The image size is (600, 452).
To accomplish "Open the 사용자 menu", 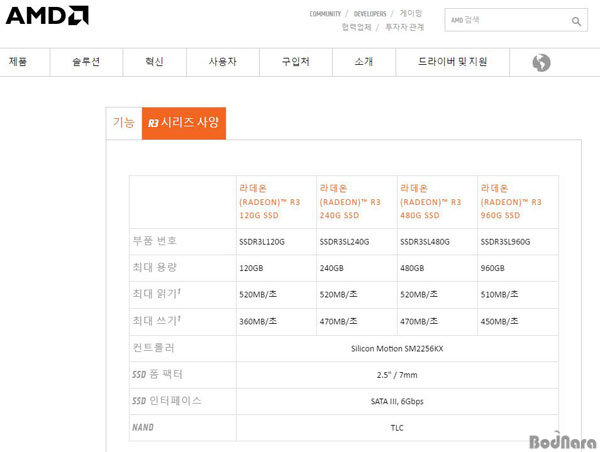I will click(222, 62).
